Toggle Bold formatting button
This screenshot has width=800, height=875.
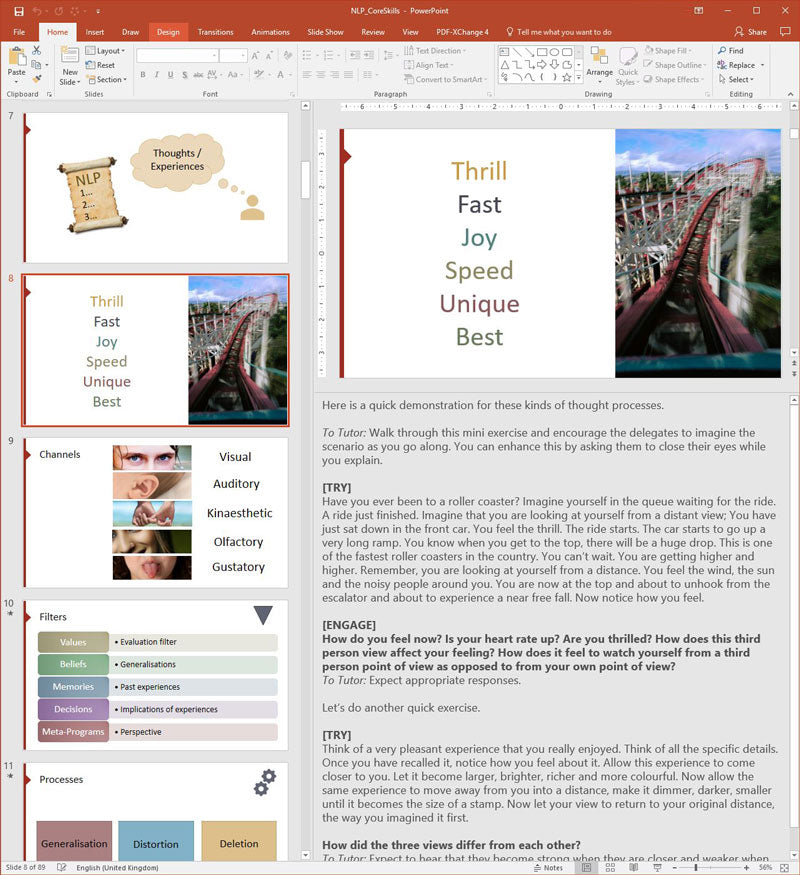143,74
